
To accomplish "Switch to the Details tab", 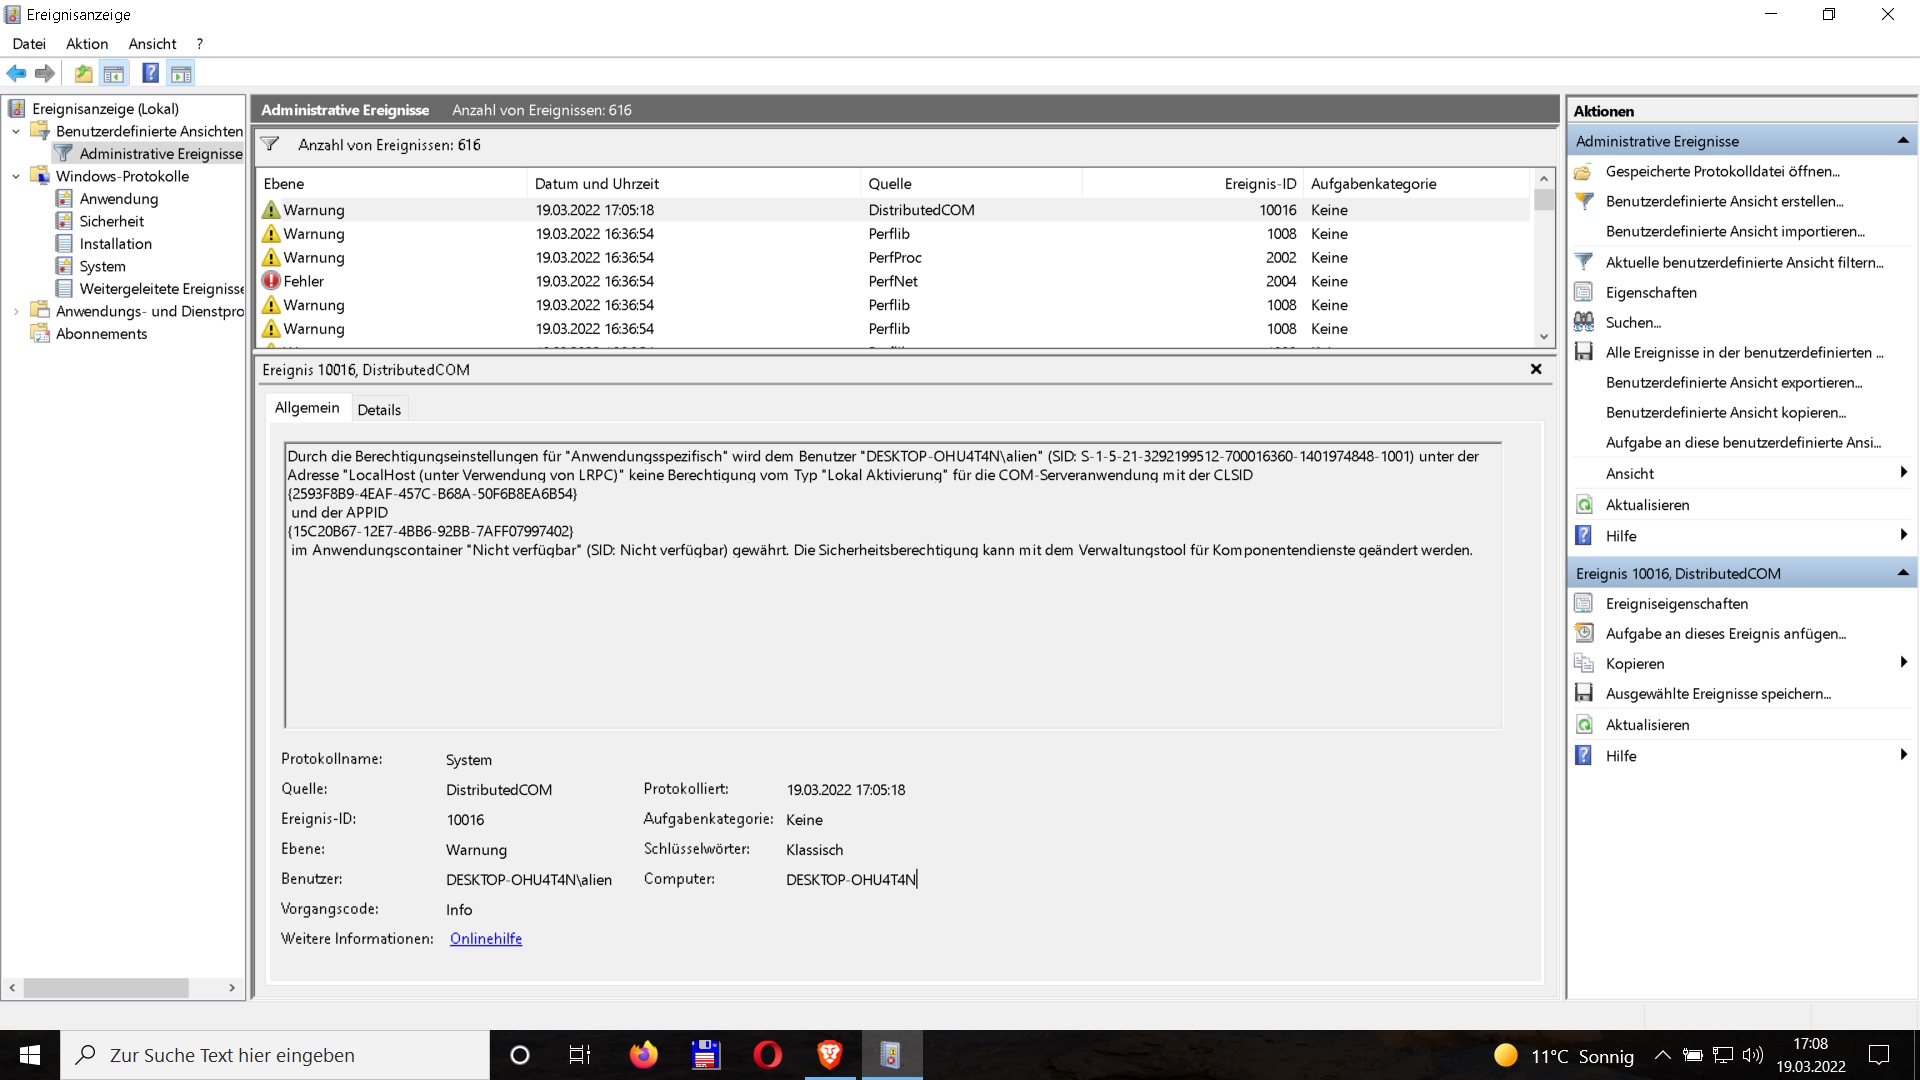I will (379, 409).
